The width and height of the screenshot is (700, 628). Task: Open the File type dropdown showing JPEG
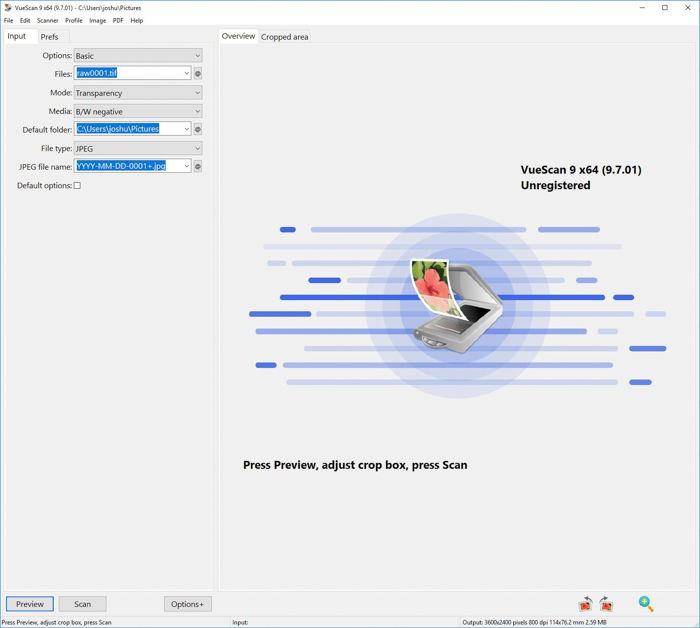[x=138, y=148]
